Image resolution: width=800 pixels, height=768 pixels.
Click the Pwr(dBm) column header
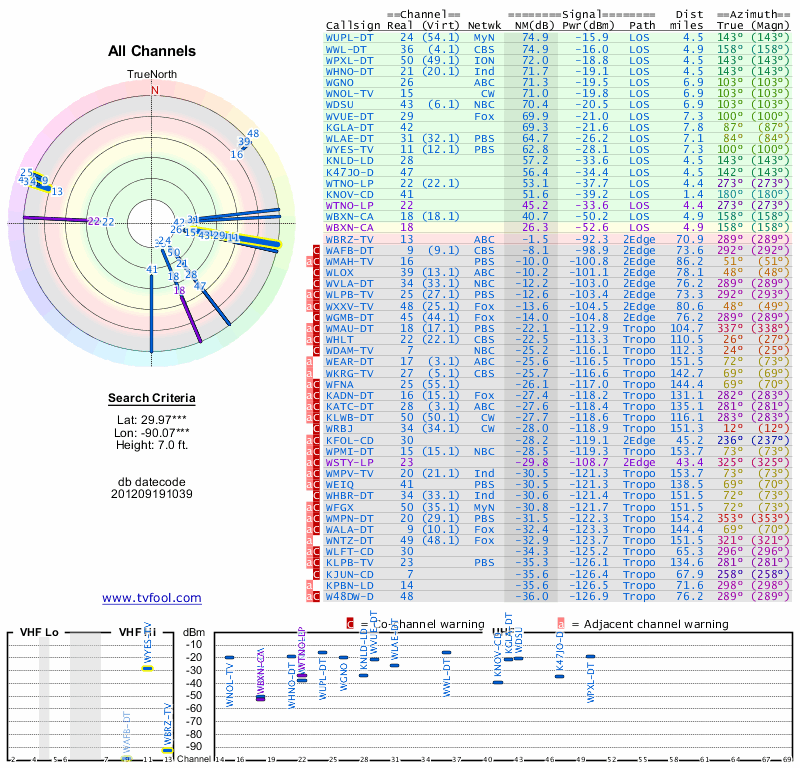(x=589, y=26)
